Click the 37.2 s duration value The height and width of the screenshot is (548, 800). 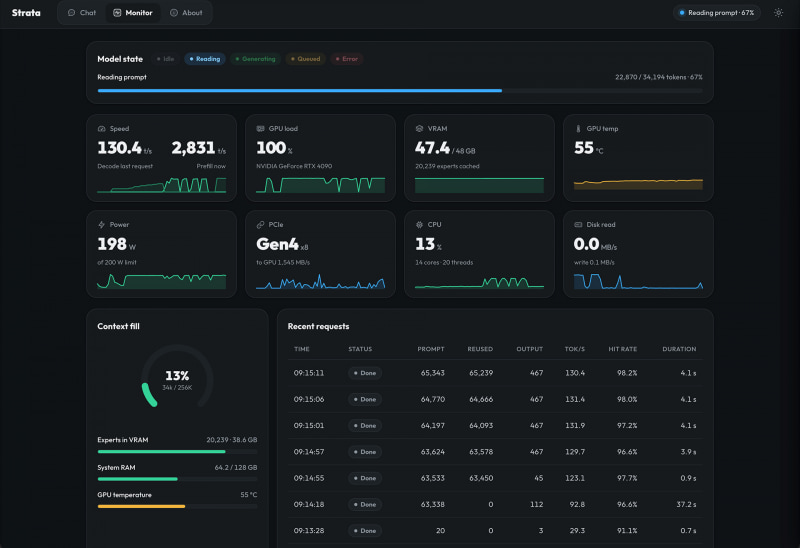click(686, 504)
